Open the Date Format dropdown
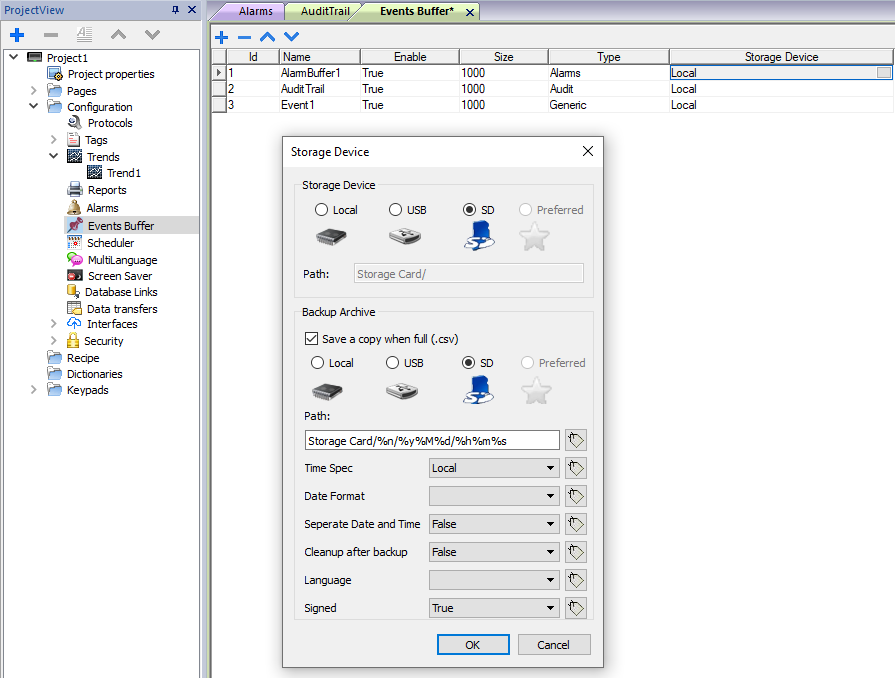The height and width of the screenshot is (678, 895). pyautogui.click(x=493, y=496)
